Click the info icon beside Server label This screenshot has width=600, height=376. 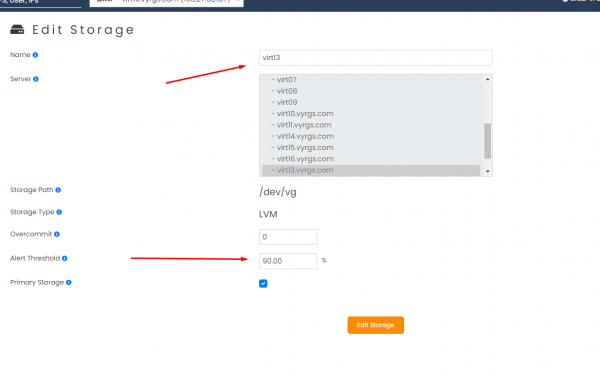(36, 79)
